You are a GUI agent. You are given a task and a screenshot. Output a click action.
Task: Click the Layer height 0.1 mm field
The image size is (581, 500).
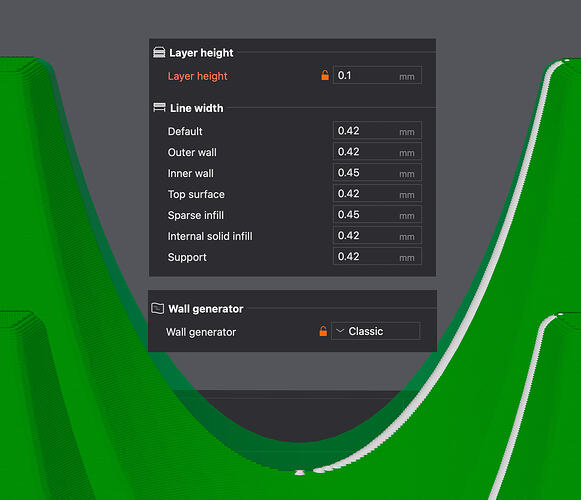pos(377,75)
